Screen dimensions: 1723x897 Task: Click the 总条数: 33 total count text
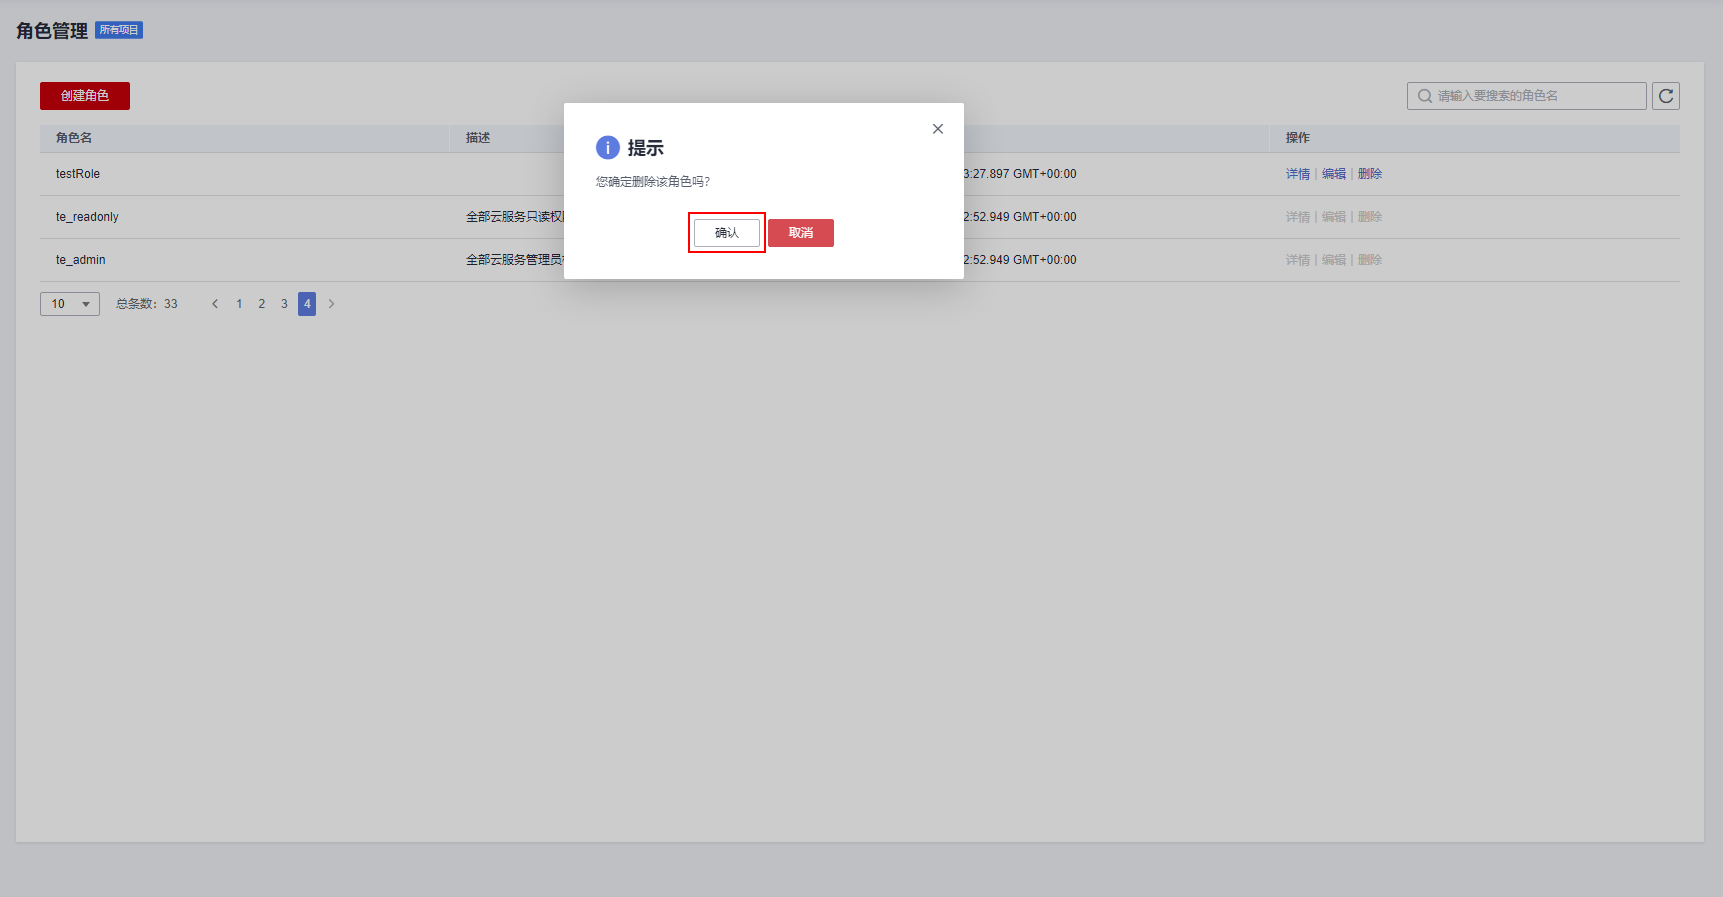[x=147, y=304]
